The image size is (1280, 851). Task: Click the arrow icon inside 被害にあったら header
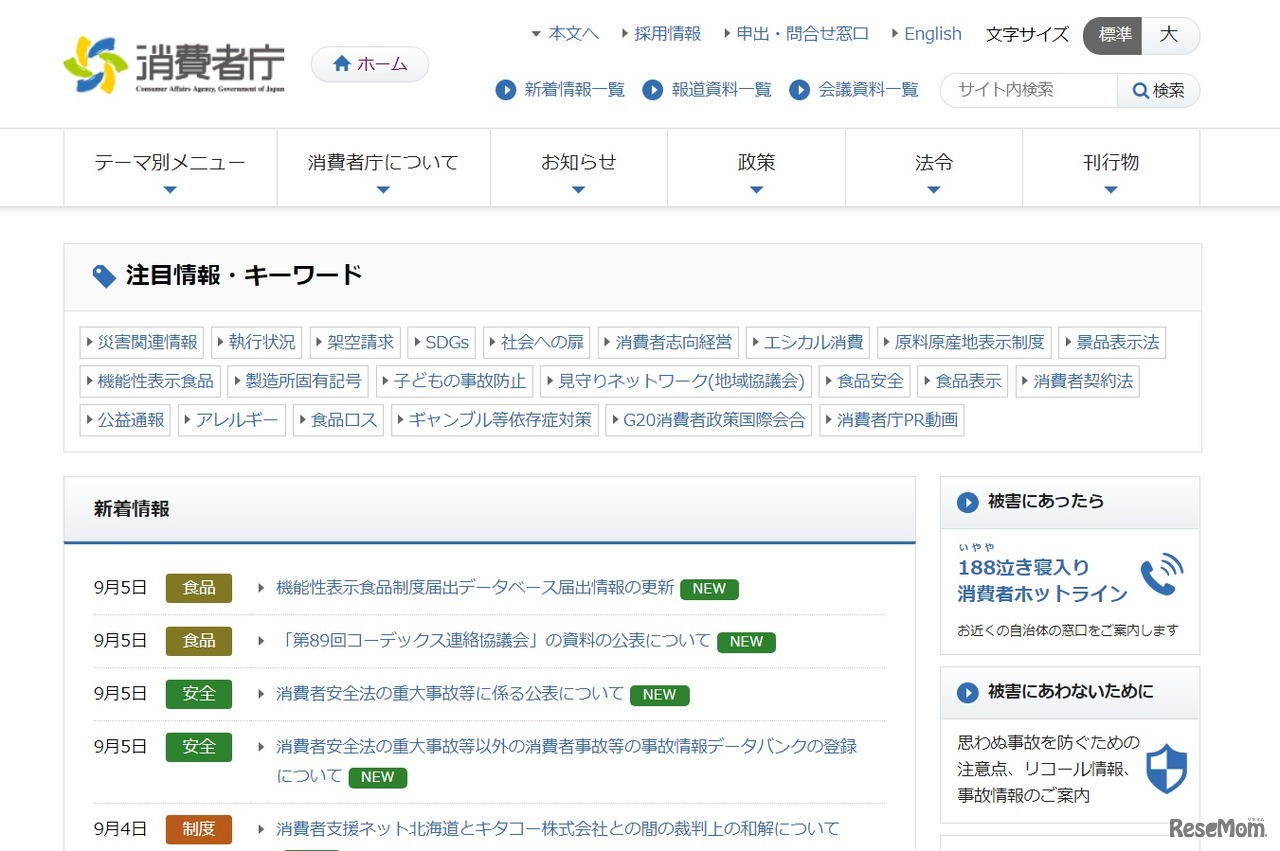pyautogui.click(x=967, y=502)
